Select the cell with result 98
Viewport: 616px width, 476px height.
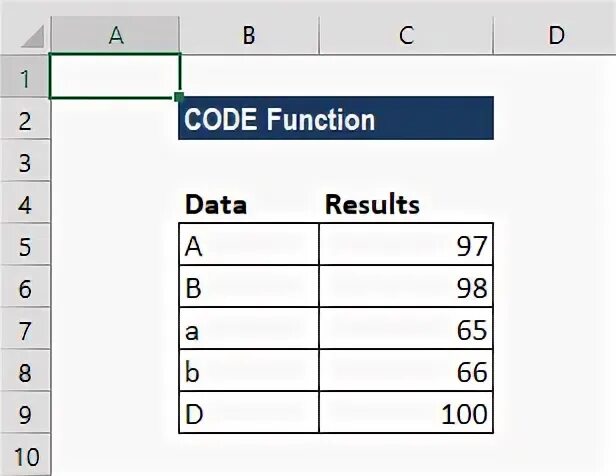click(x=406, y=286)
